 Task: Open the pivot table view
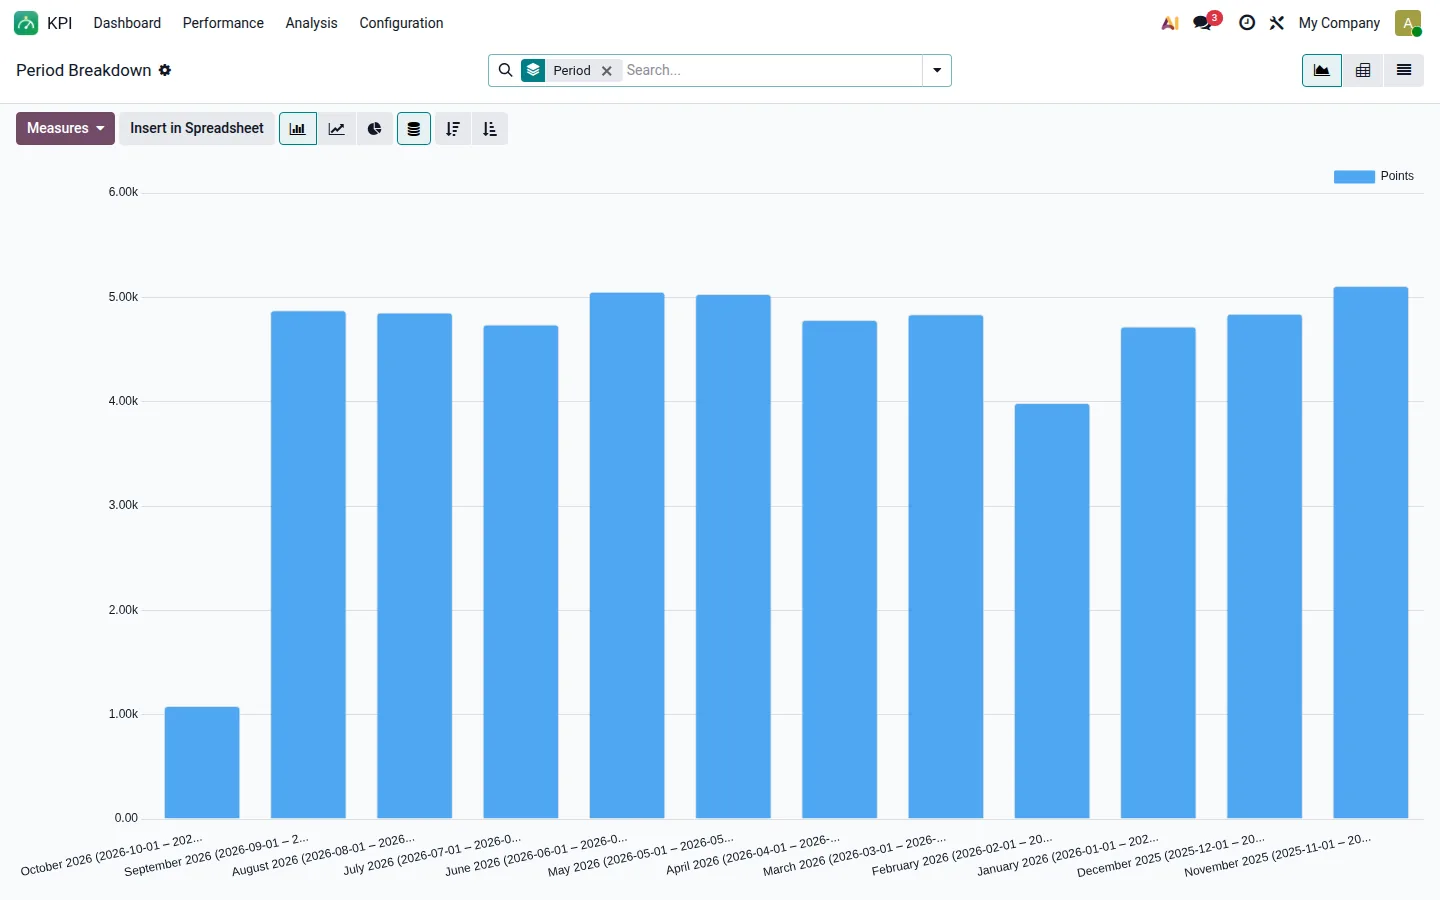point(1363,70)
